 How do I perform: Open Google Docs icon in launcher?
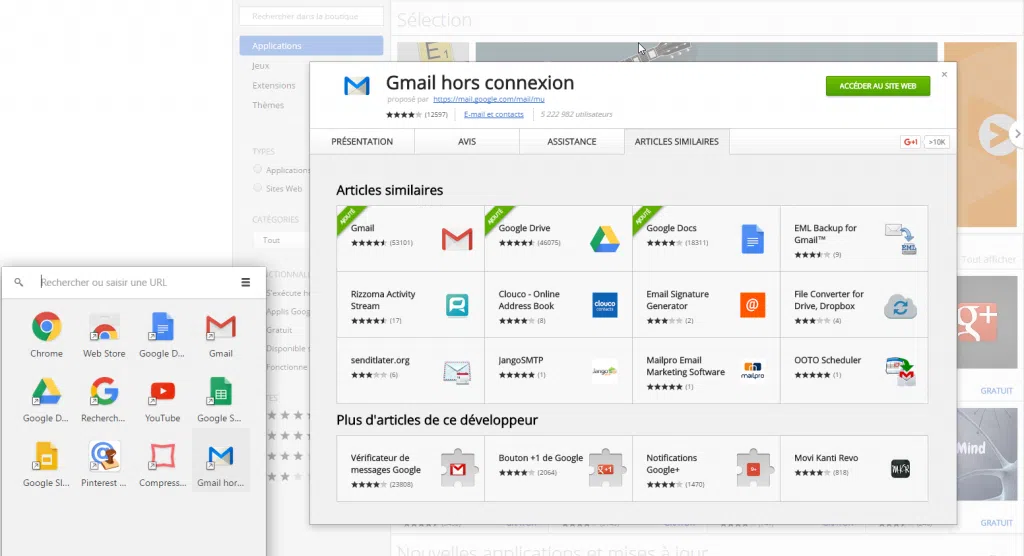click(x=162, y=335)
